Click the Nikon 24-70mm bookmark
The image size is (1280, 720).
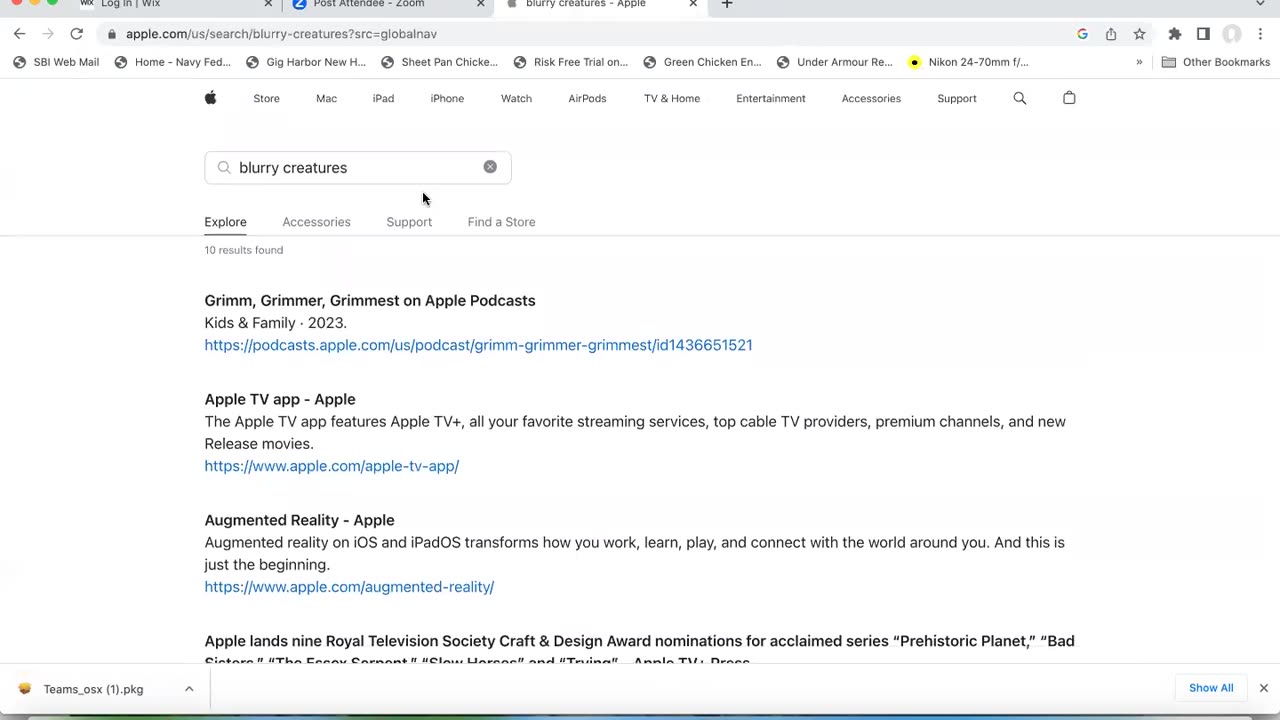968,62
